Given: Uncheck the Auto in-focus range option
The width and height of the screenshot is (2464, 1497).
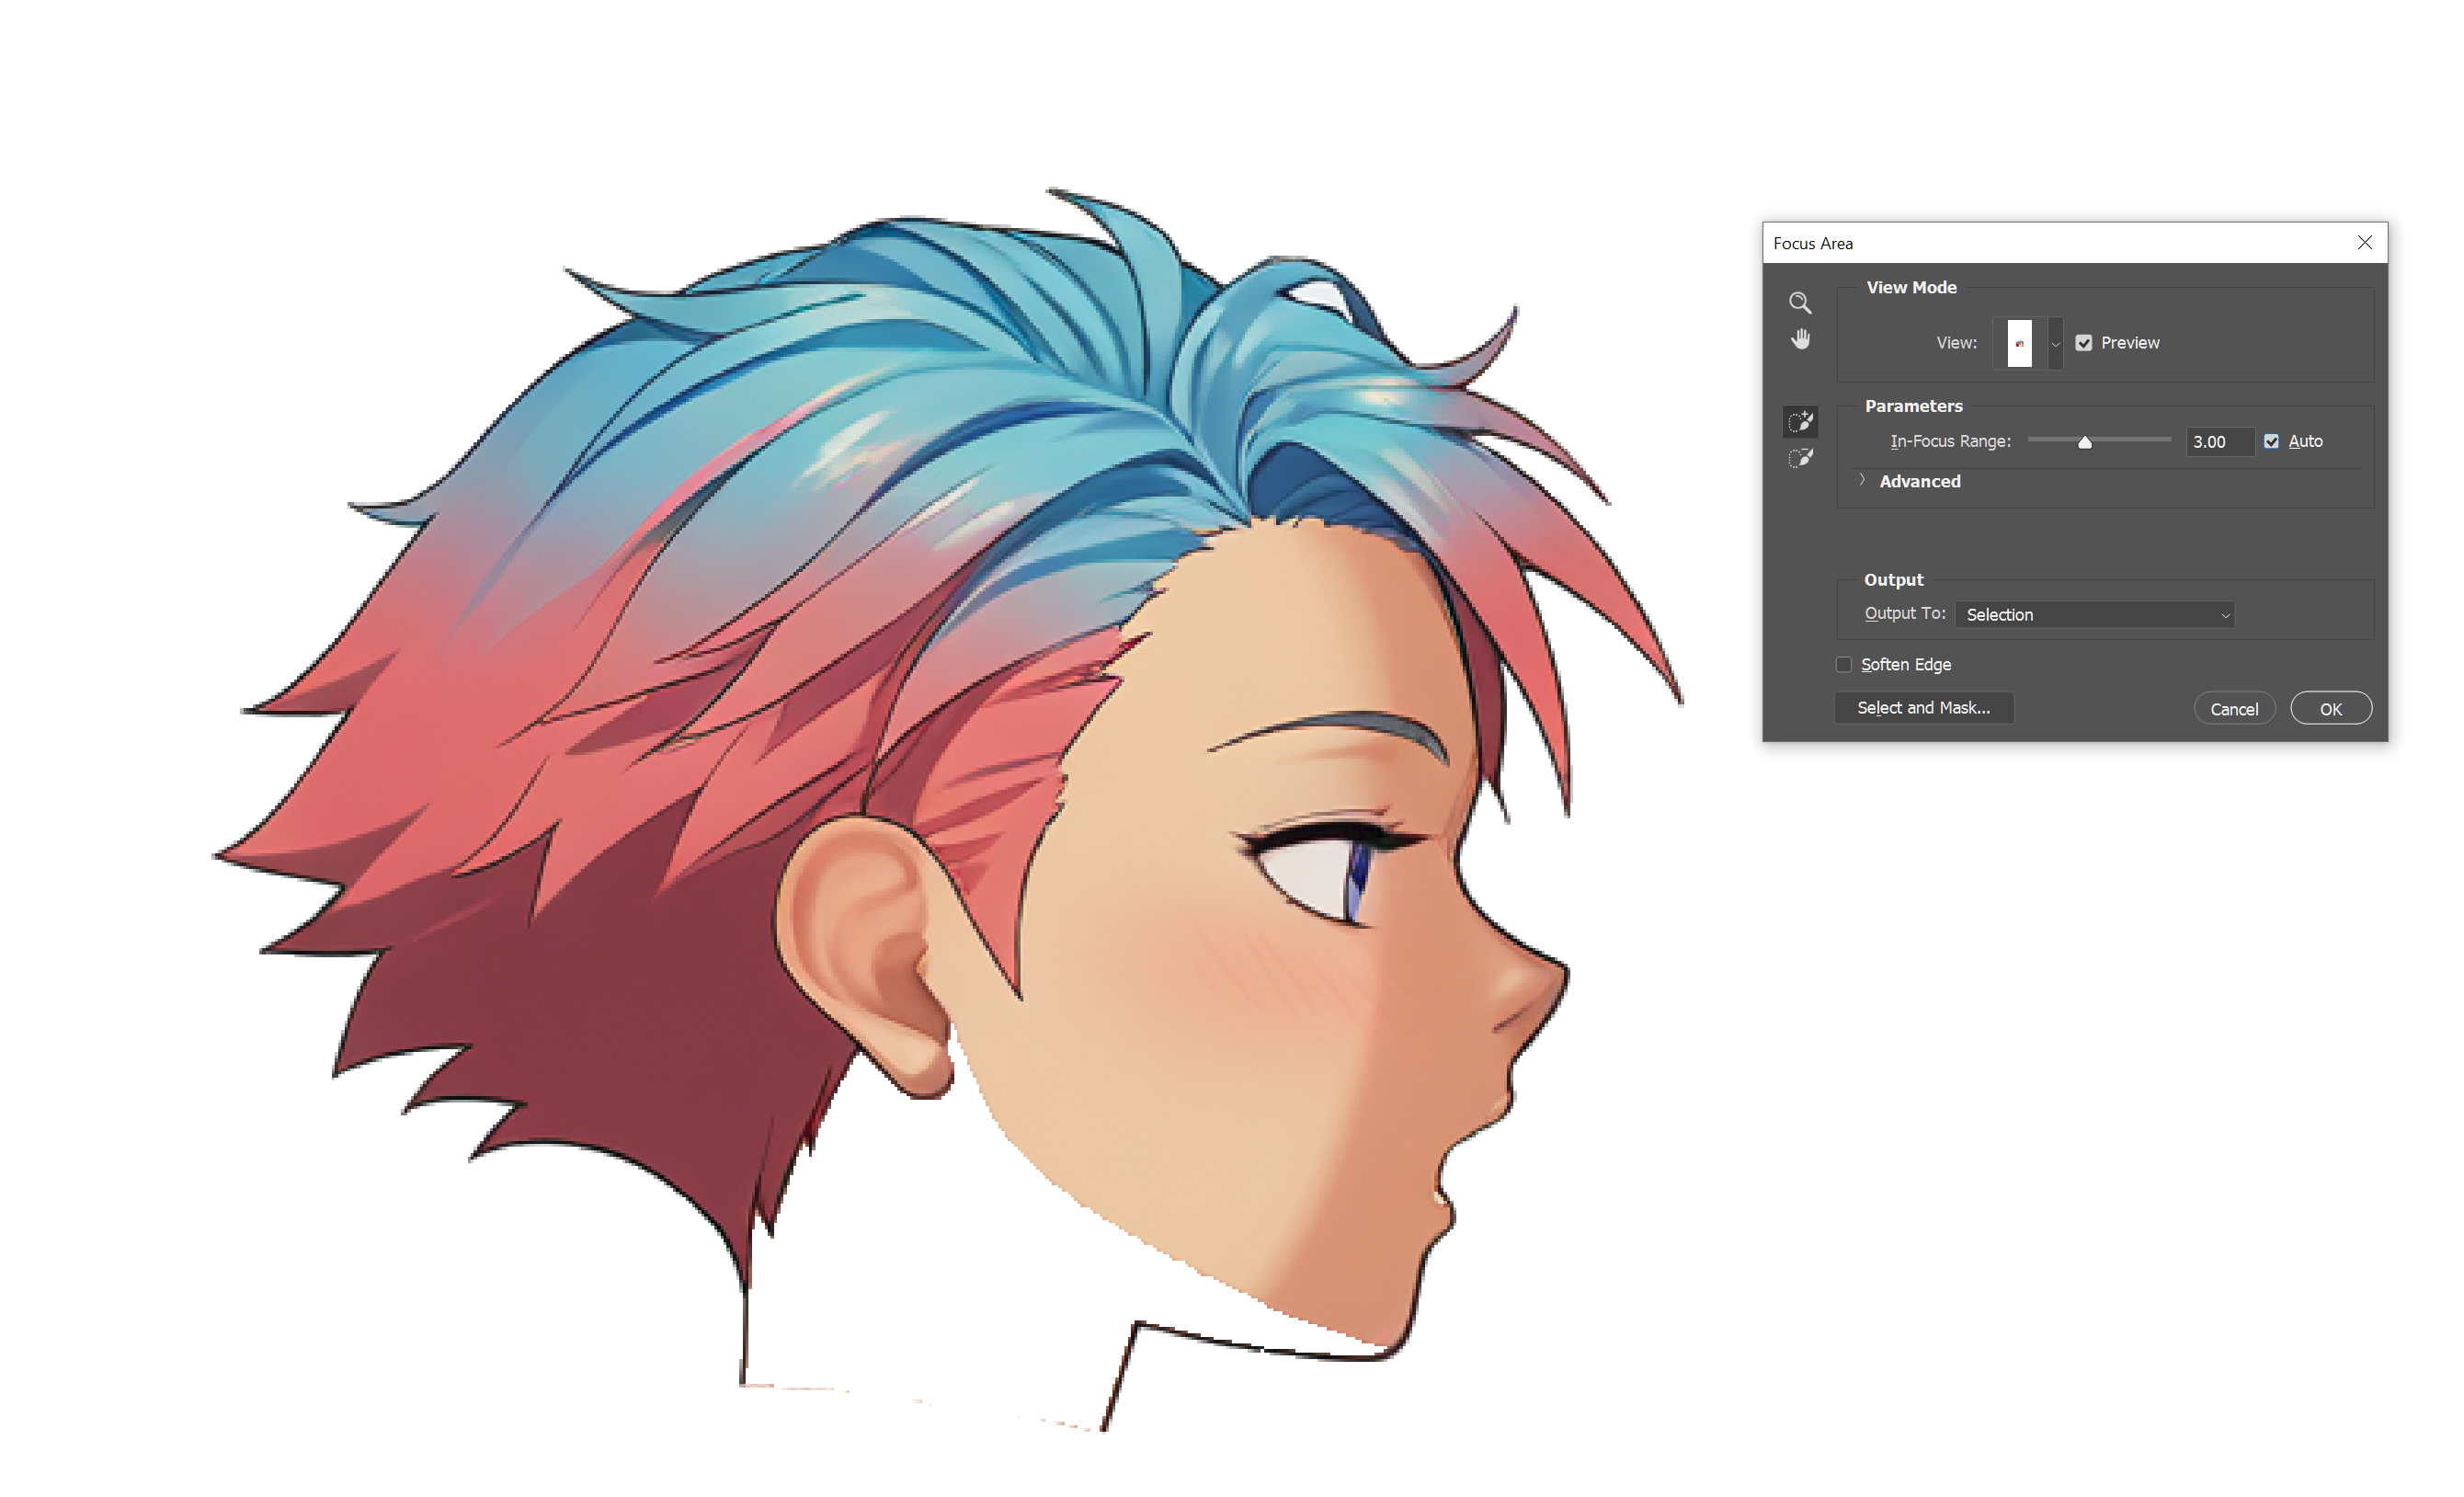Looking at the screenshot, I should [2271, 441].
